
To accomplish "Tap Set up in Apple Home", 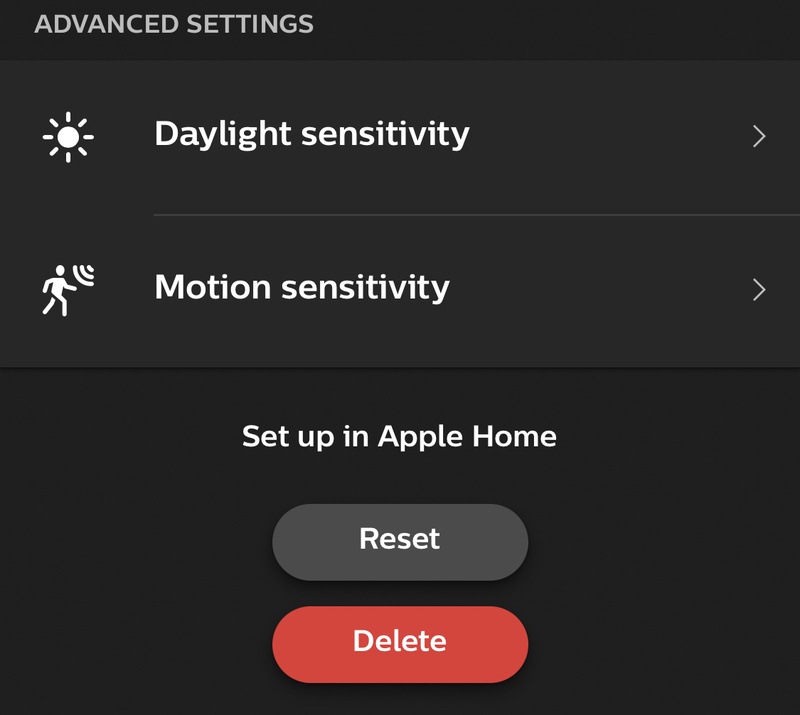I will point(399,436).
